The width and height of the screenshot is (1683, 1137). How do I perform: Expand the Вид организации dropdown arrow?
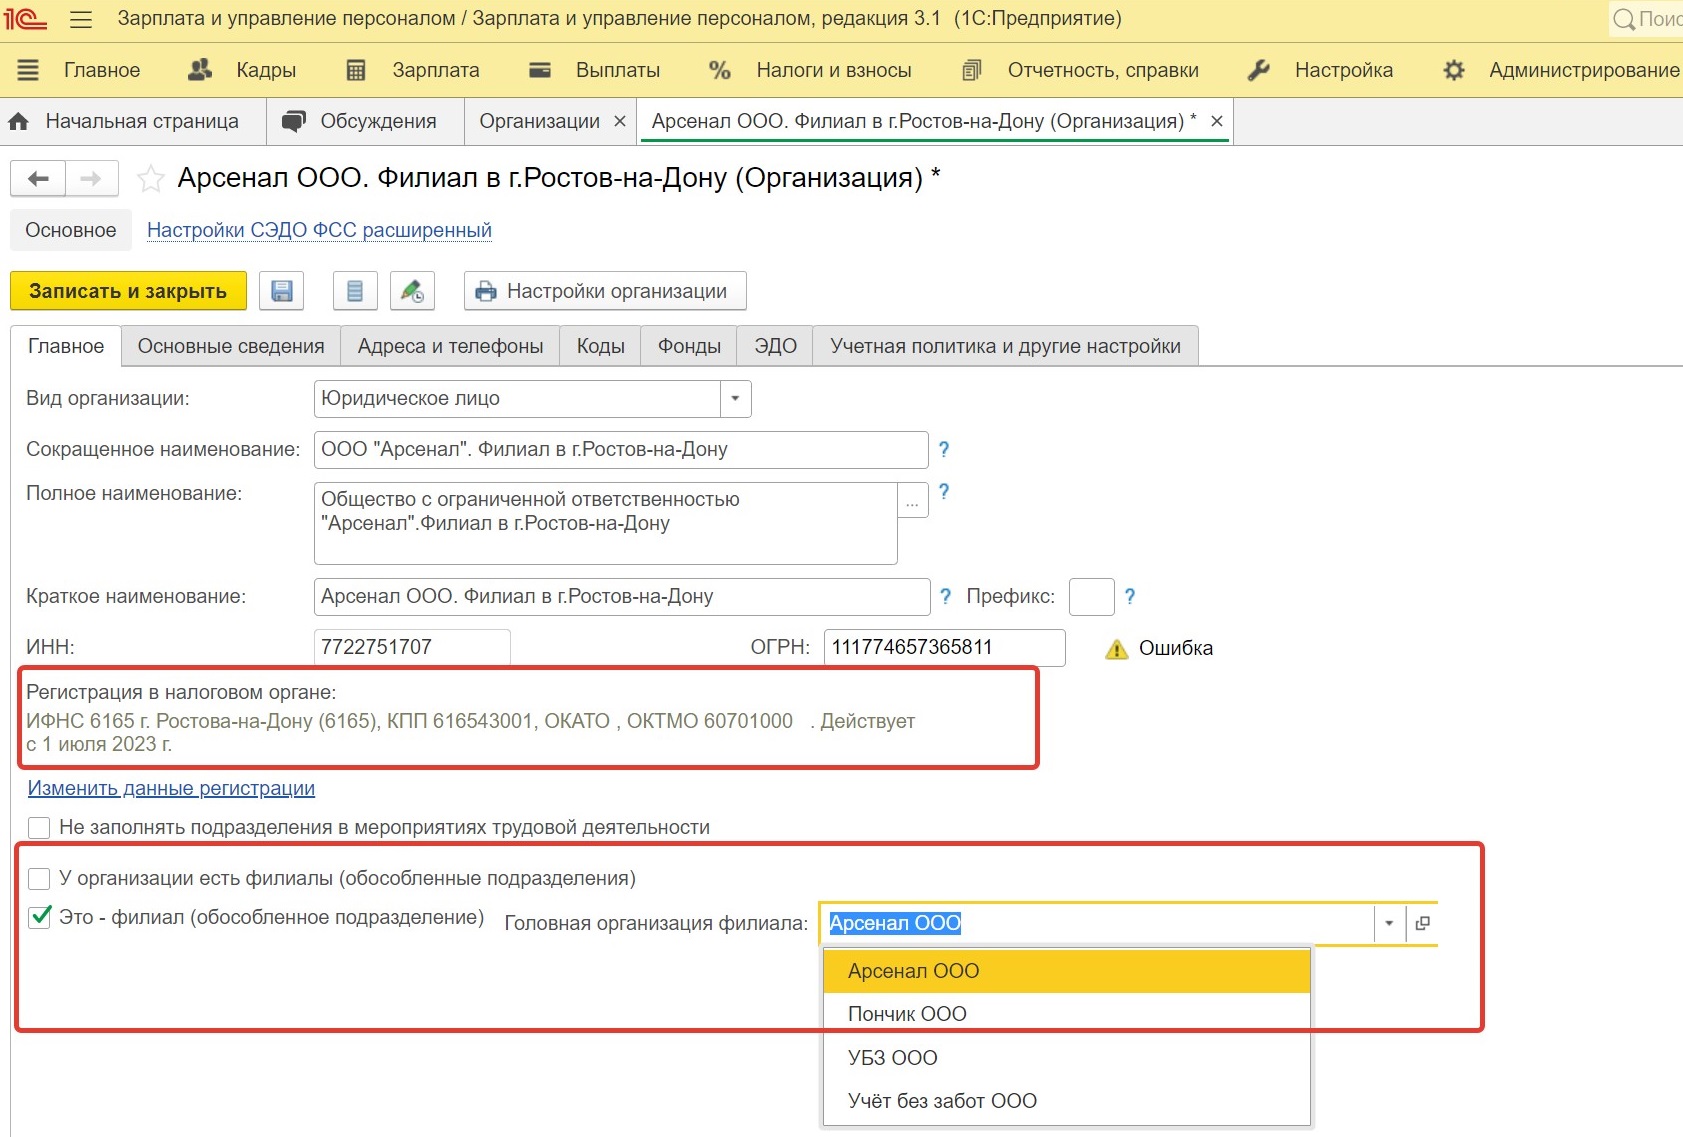(735, 398)
